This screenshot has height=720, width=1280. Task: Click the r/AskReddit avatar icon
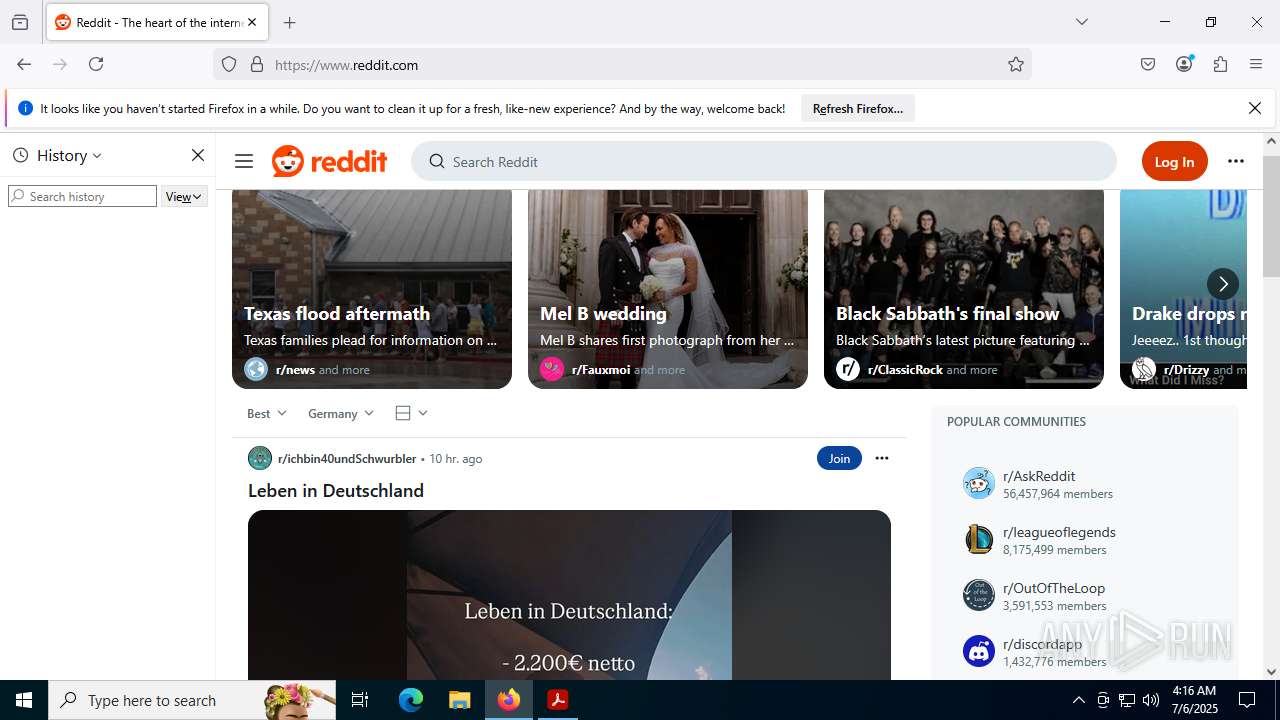tap(978, 483)
